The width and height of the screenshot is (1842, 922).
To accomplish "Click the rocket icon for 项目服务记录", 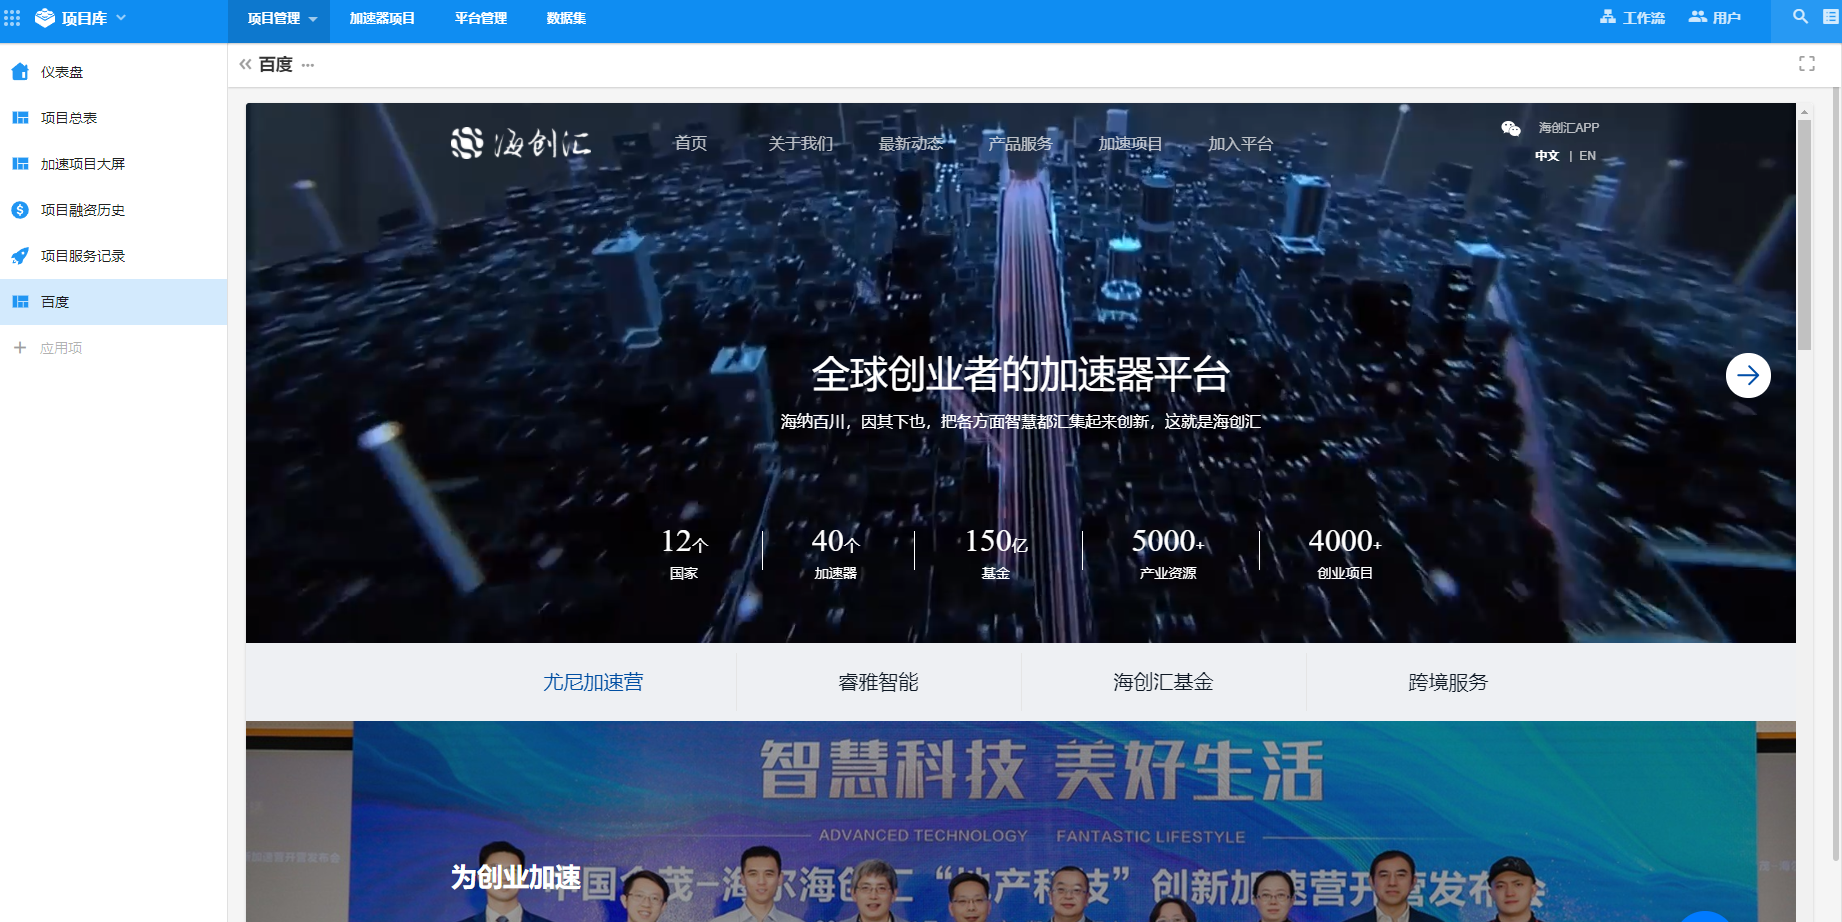I will (x=20, y=256).
